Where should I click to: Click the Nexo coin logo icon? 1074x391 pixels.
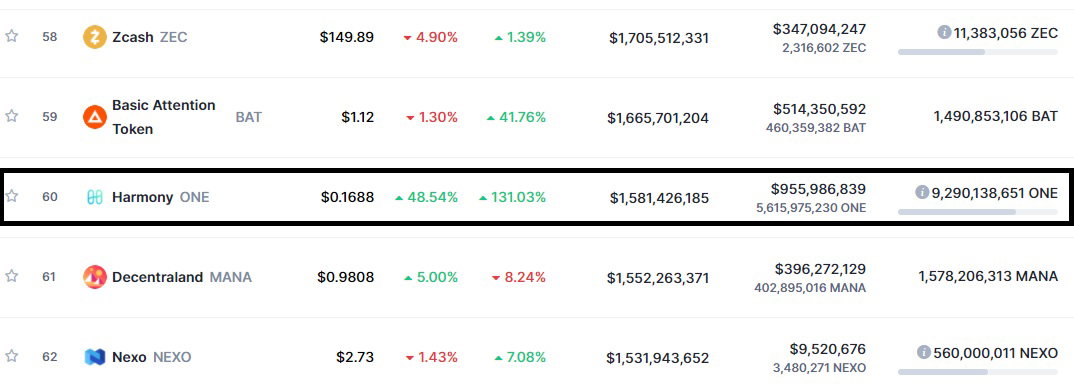(x=95, y=357)
